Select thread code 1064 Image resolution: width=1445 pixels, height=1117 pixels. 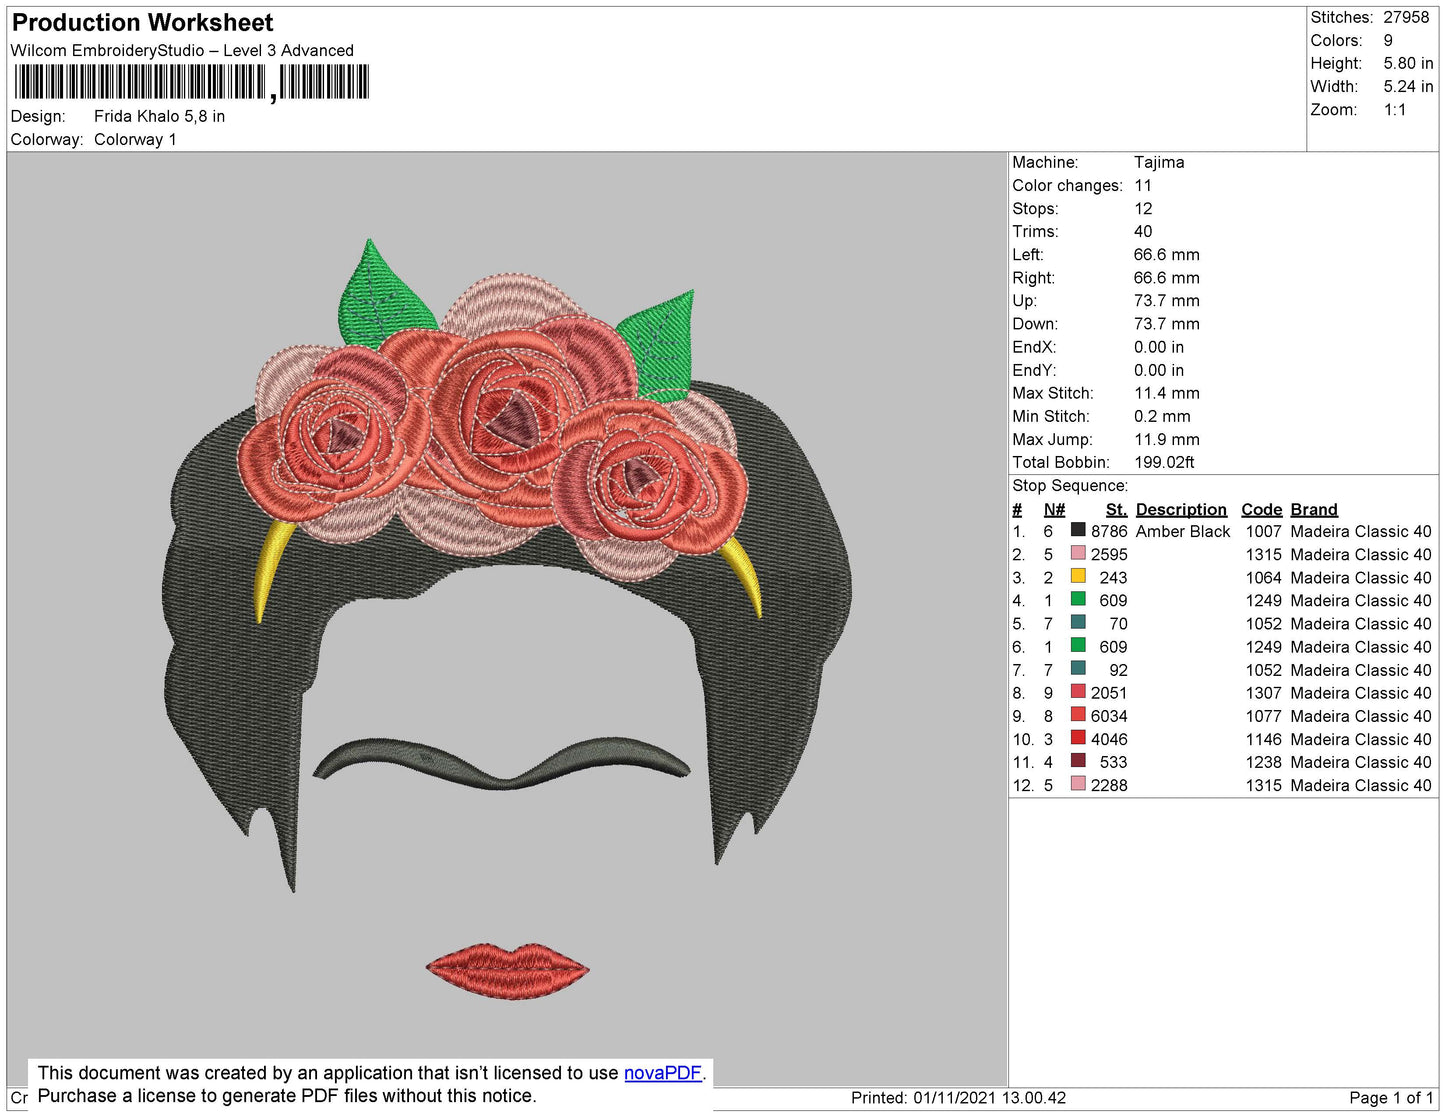pos(1263,578)
